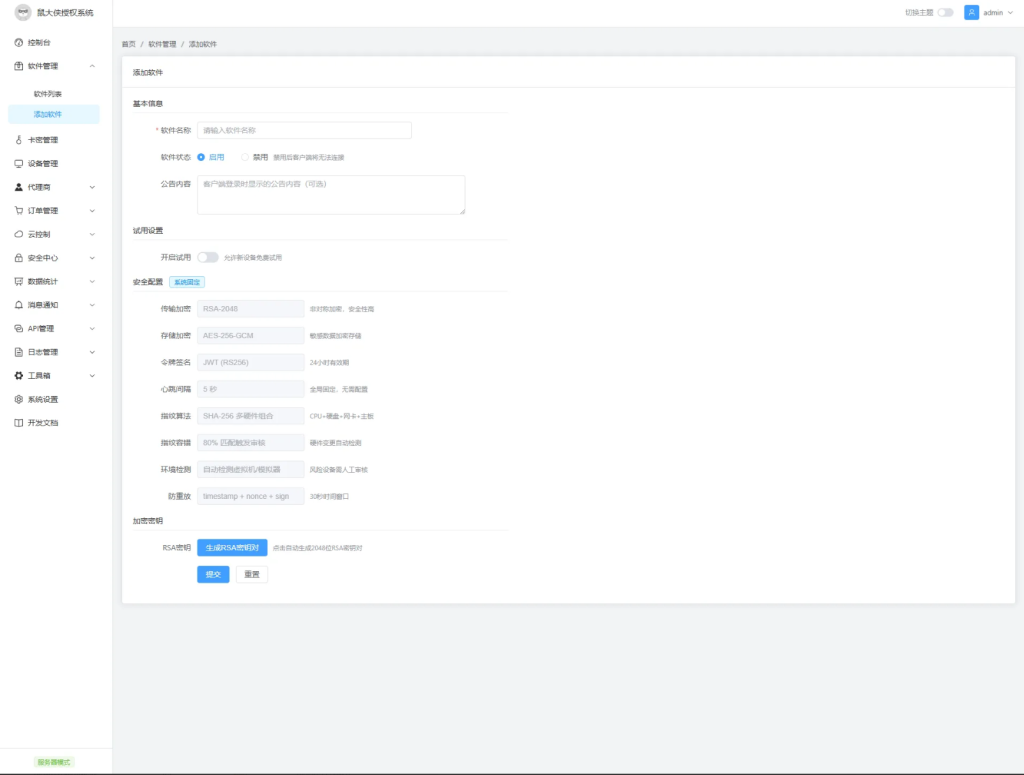Screen dimensions: 1024x775
Task: Toggle the 切换主题 theme switch
Action: [945, 13]
